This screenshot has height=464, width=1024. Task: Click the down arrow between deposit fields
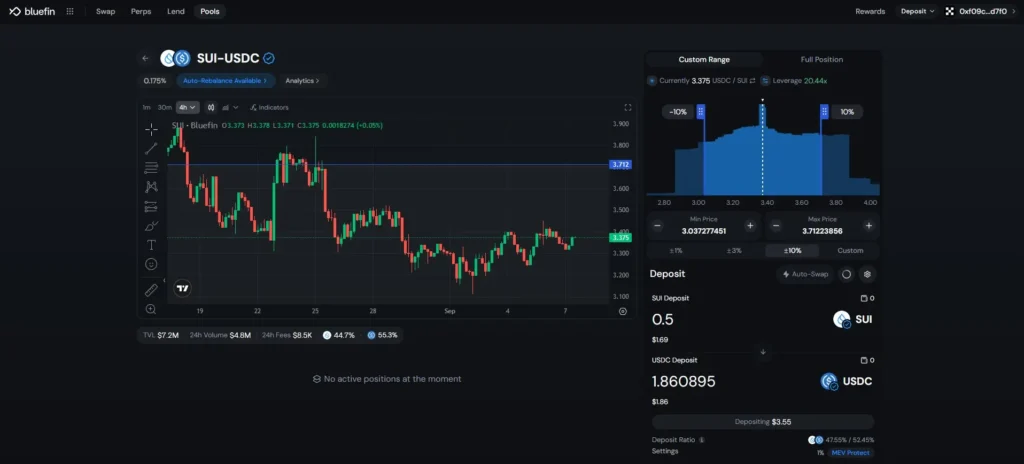point(763,352)
